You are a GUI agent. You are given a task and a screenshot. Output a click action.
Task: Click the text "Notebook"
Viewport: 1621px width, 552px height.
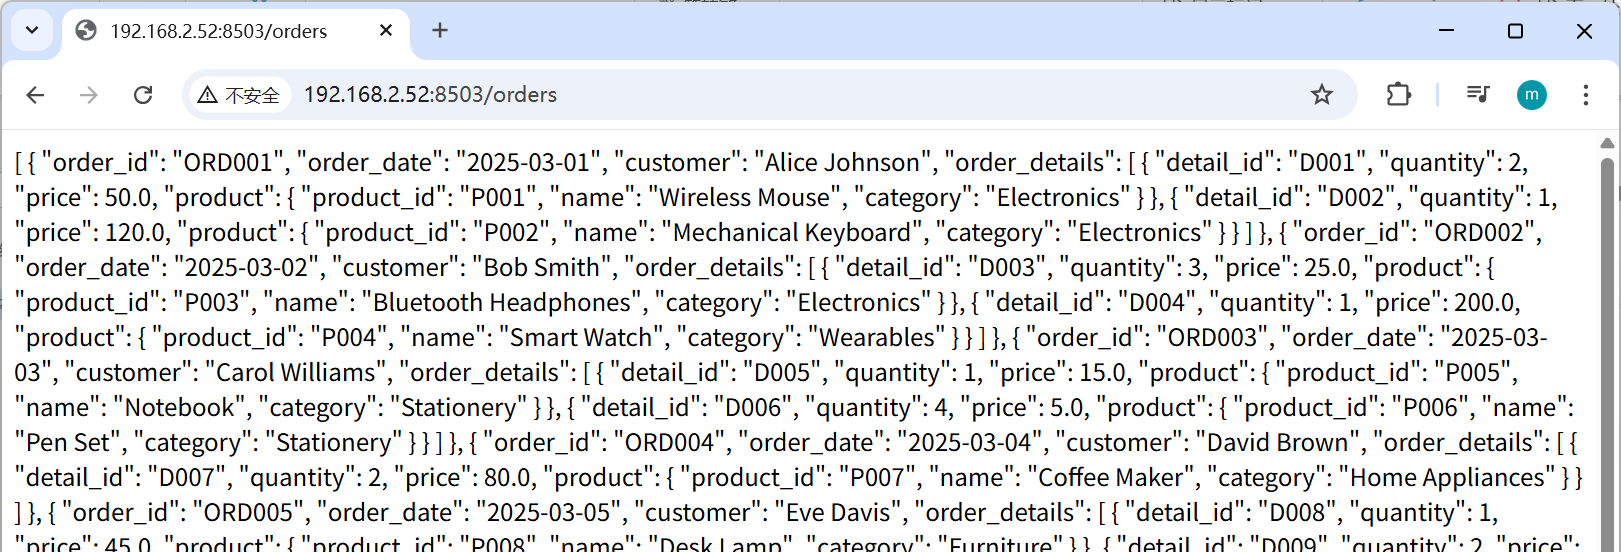(x=179, y=407)
